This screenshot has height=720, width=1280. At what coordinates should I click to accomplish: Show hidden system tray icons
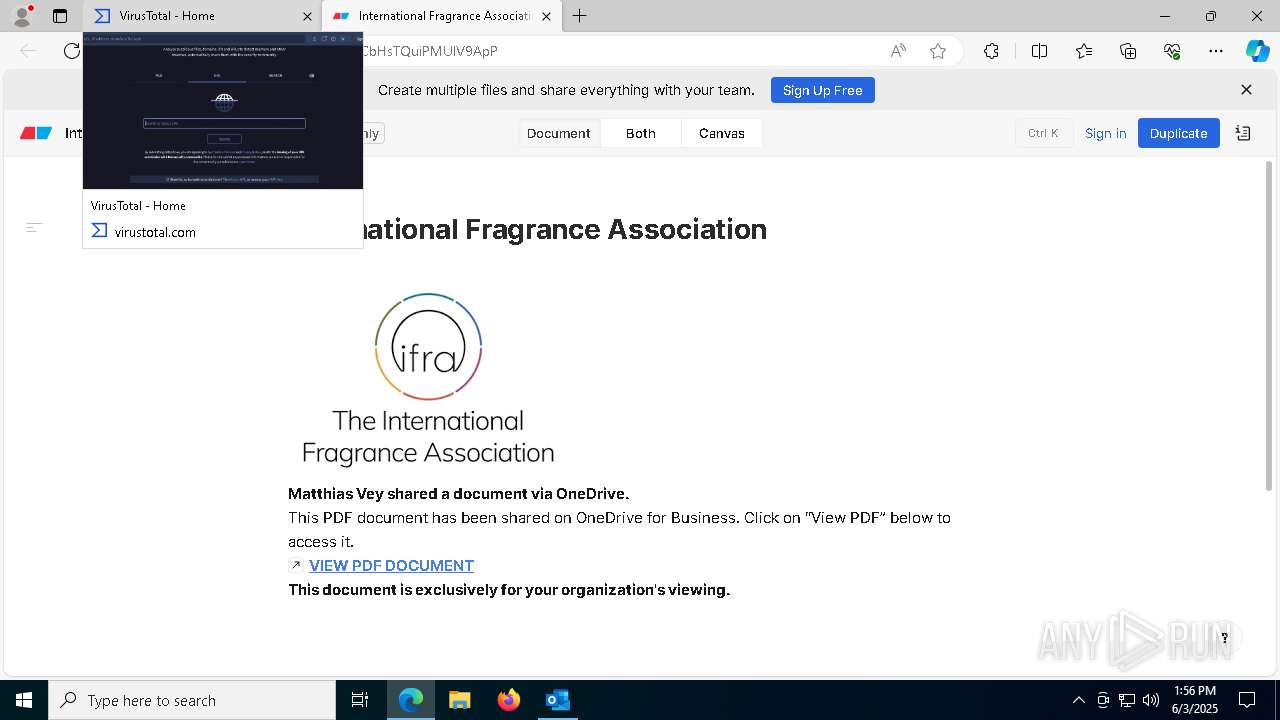pos(1078,700)
